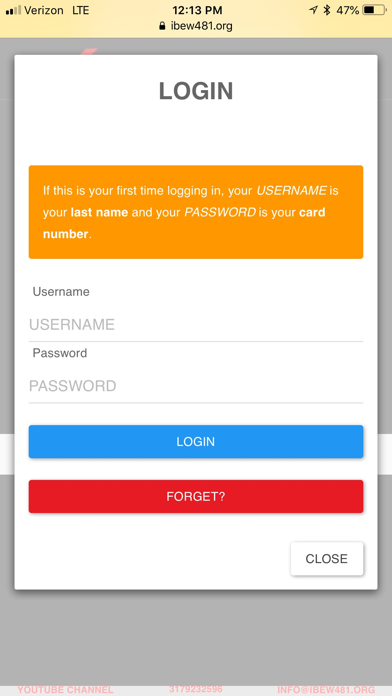Tap the Username label above the field
The image size is (392, 696).
coord(61,292)
